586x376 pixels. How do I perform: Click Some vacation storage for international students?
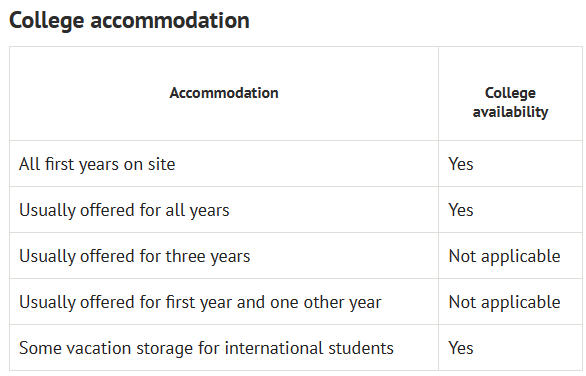click(206, 348)
